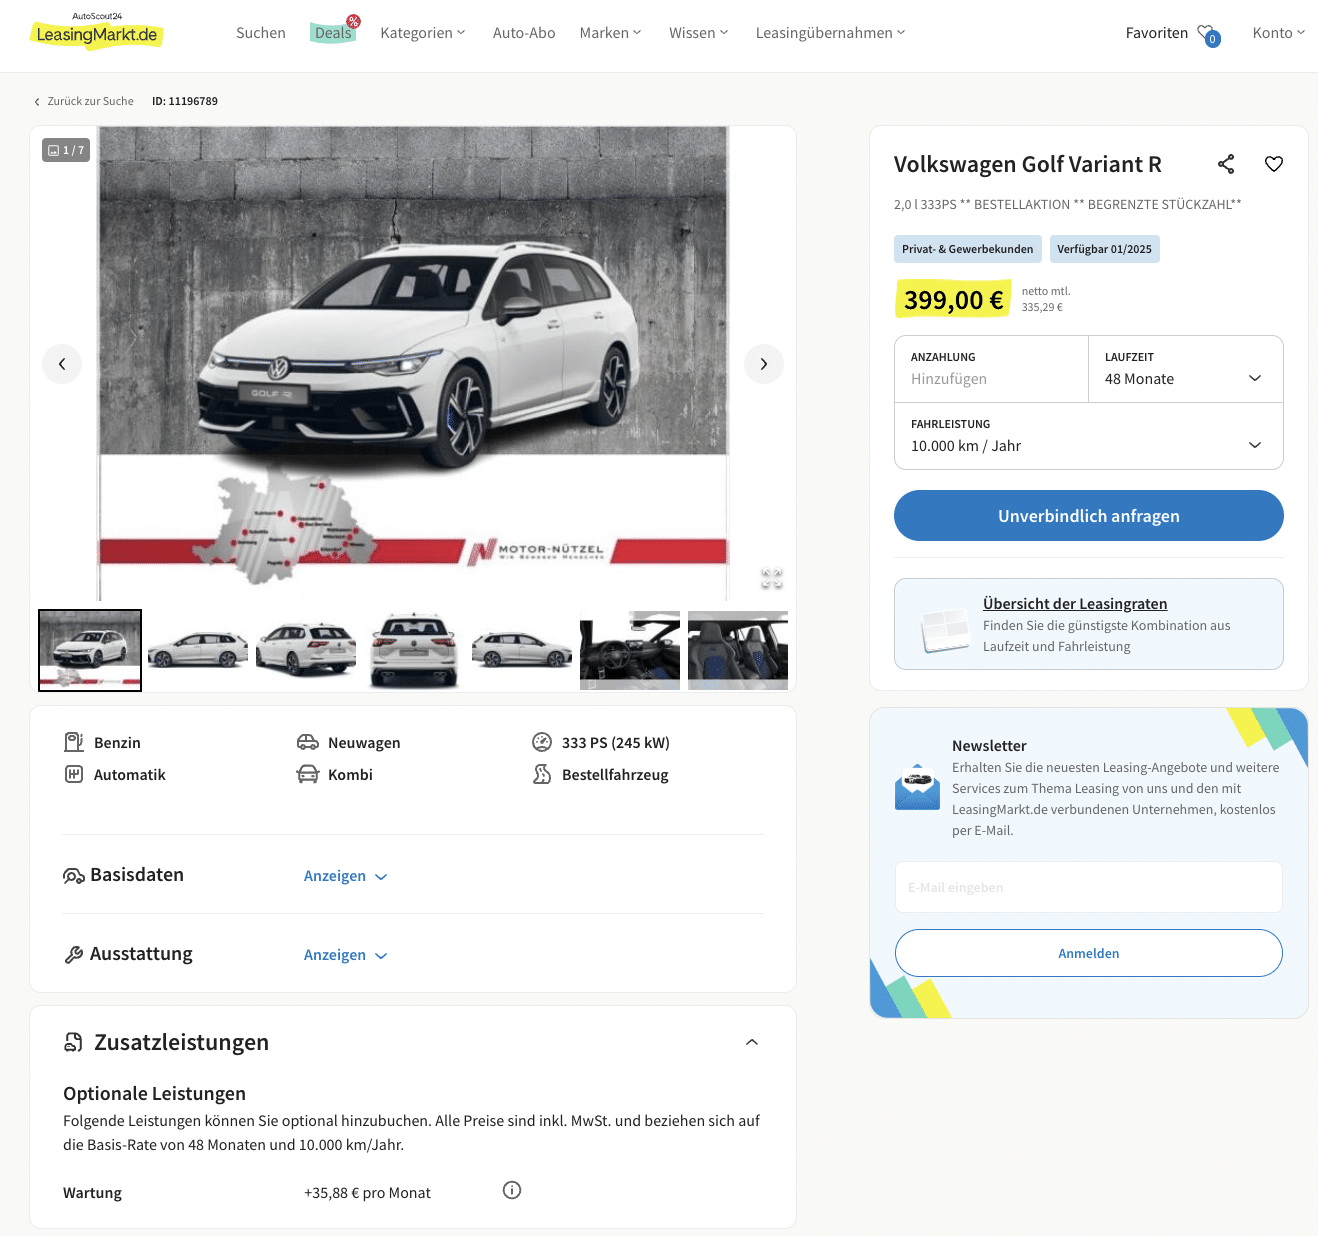Viewport: 1318px width, 1236px height.
Task: Click the Zusatzleistungen section icon
Action: coord(74,1042)
